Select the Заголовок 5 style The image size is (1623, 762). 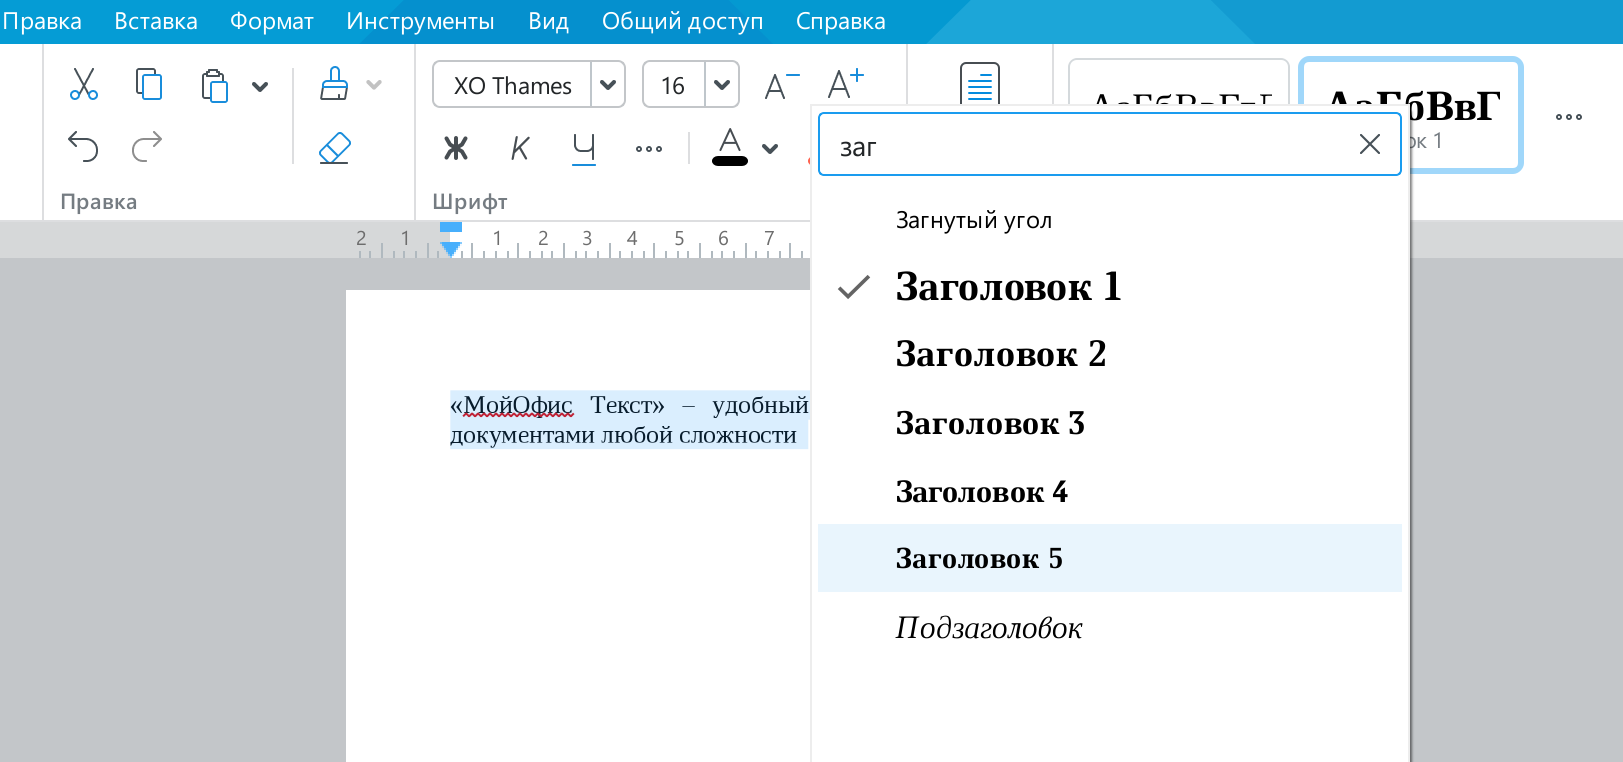[x=978, y=558]
